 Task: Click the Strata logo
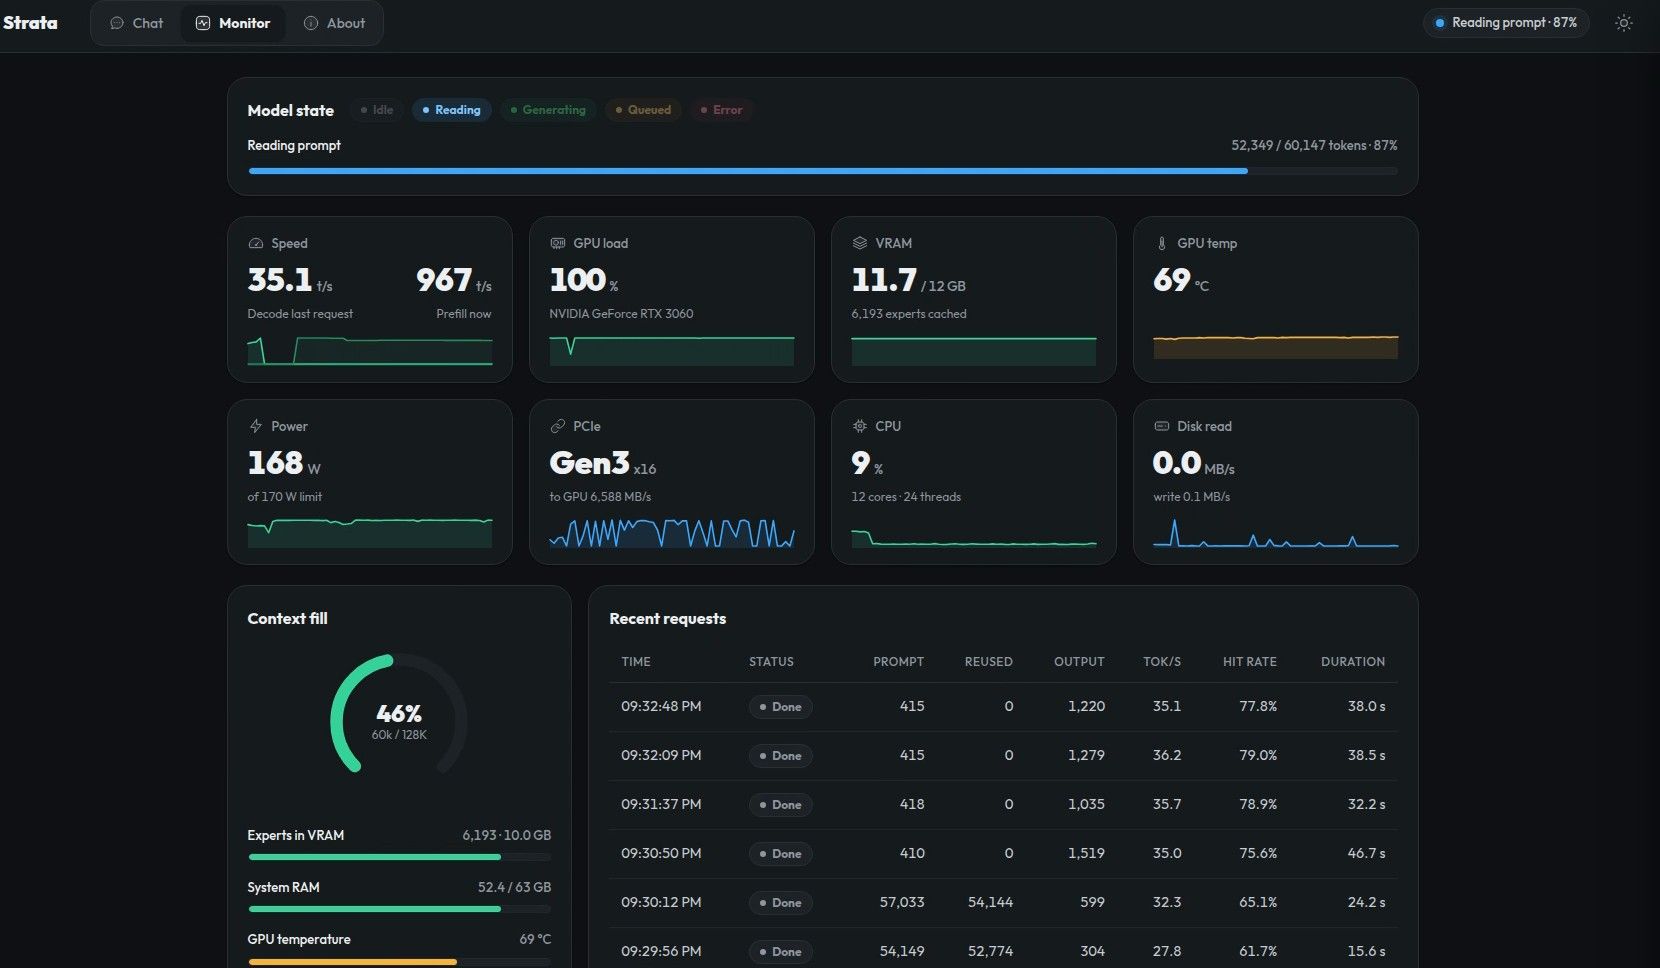tap(30, 23)
